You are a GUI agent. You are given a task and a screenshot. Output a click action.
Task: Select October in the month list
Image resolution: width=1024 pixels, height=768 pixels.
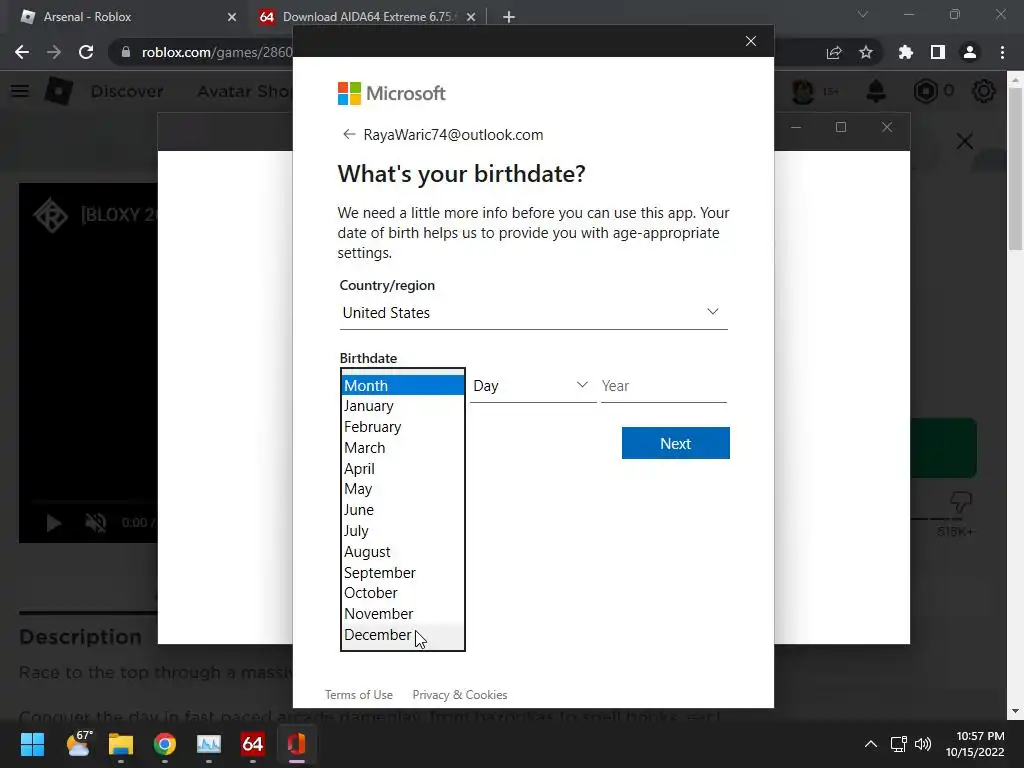pos(402,592)
